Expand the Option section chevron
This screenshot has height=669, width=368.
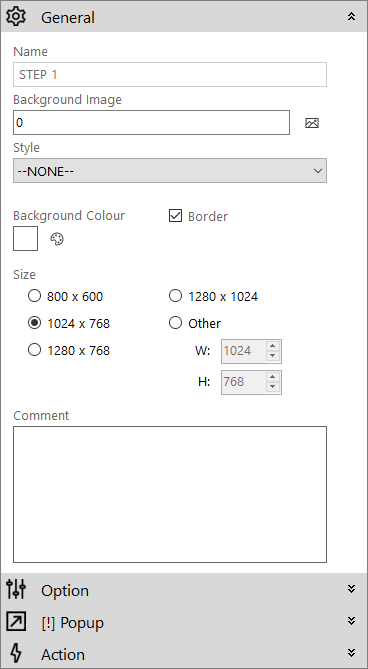(351, 589)
